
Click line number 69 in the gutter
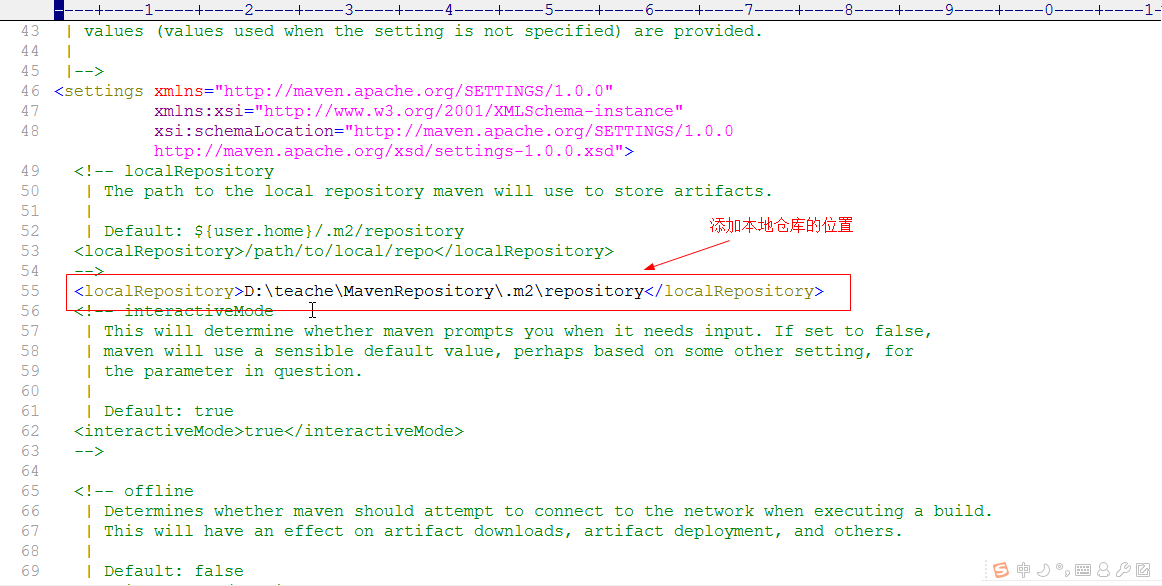(30, 571)
